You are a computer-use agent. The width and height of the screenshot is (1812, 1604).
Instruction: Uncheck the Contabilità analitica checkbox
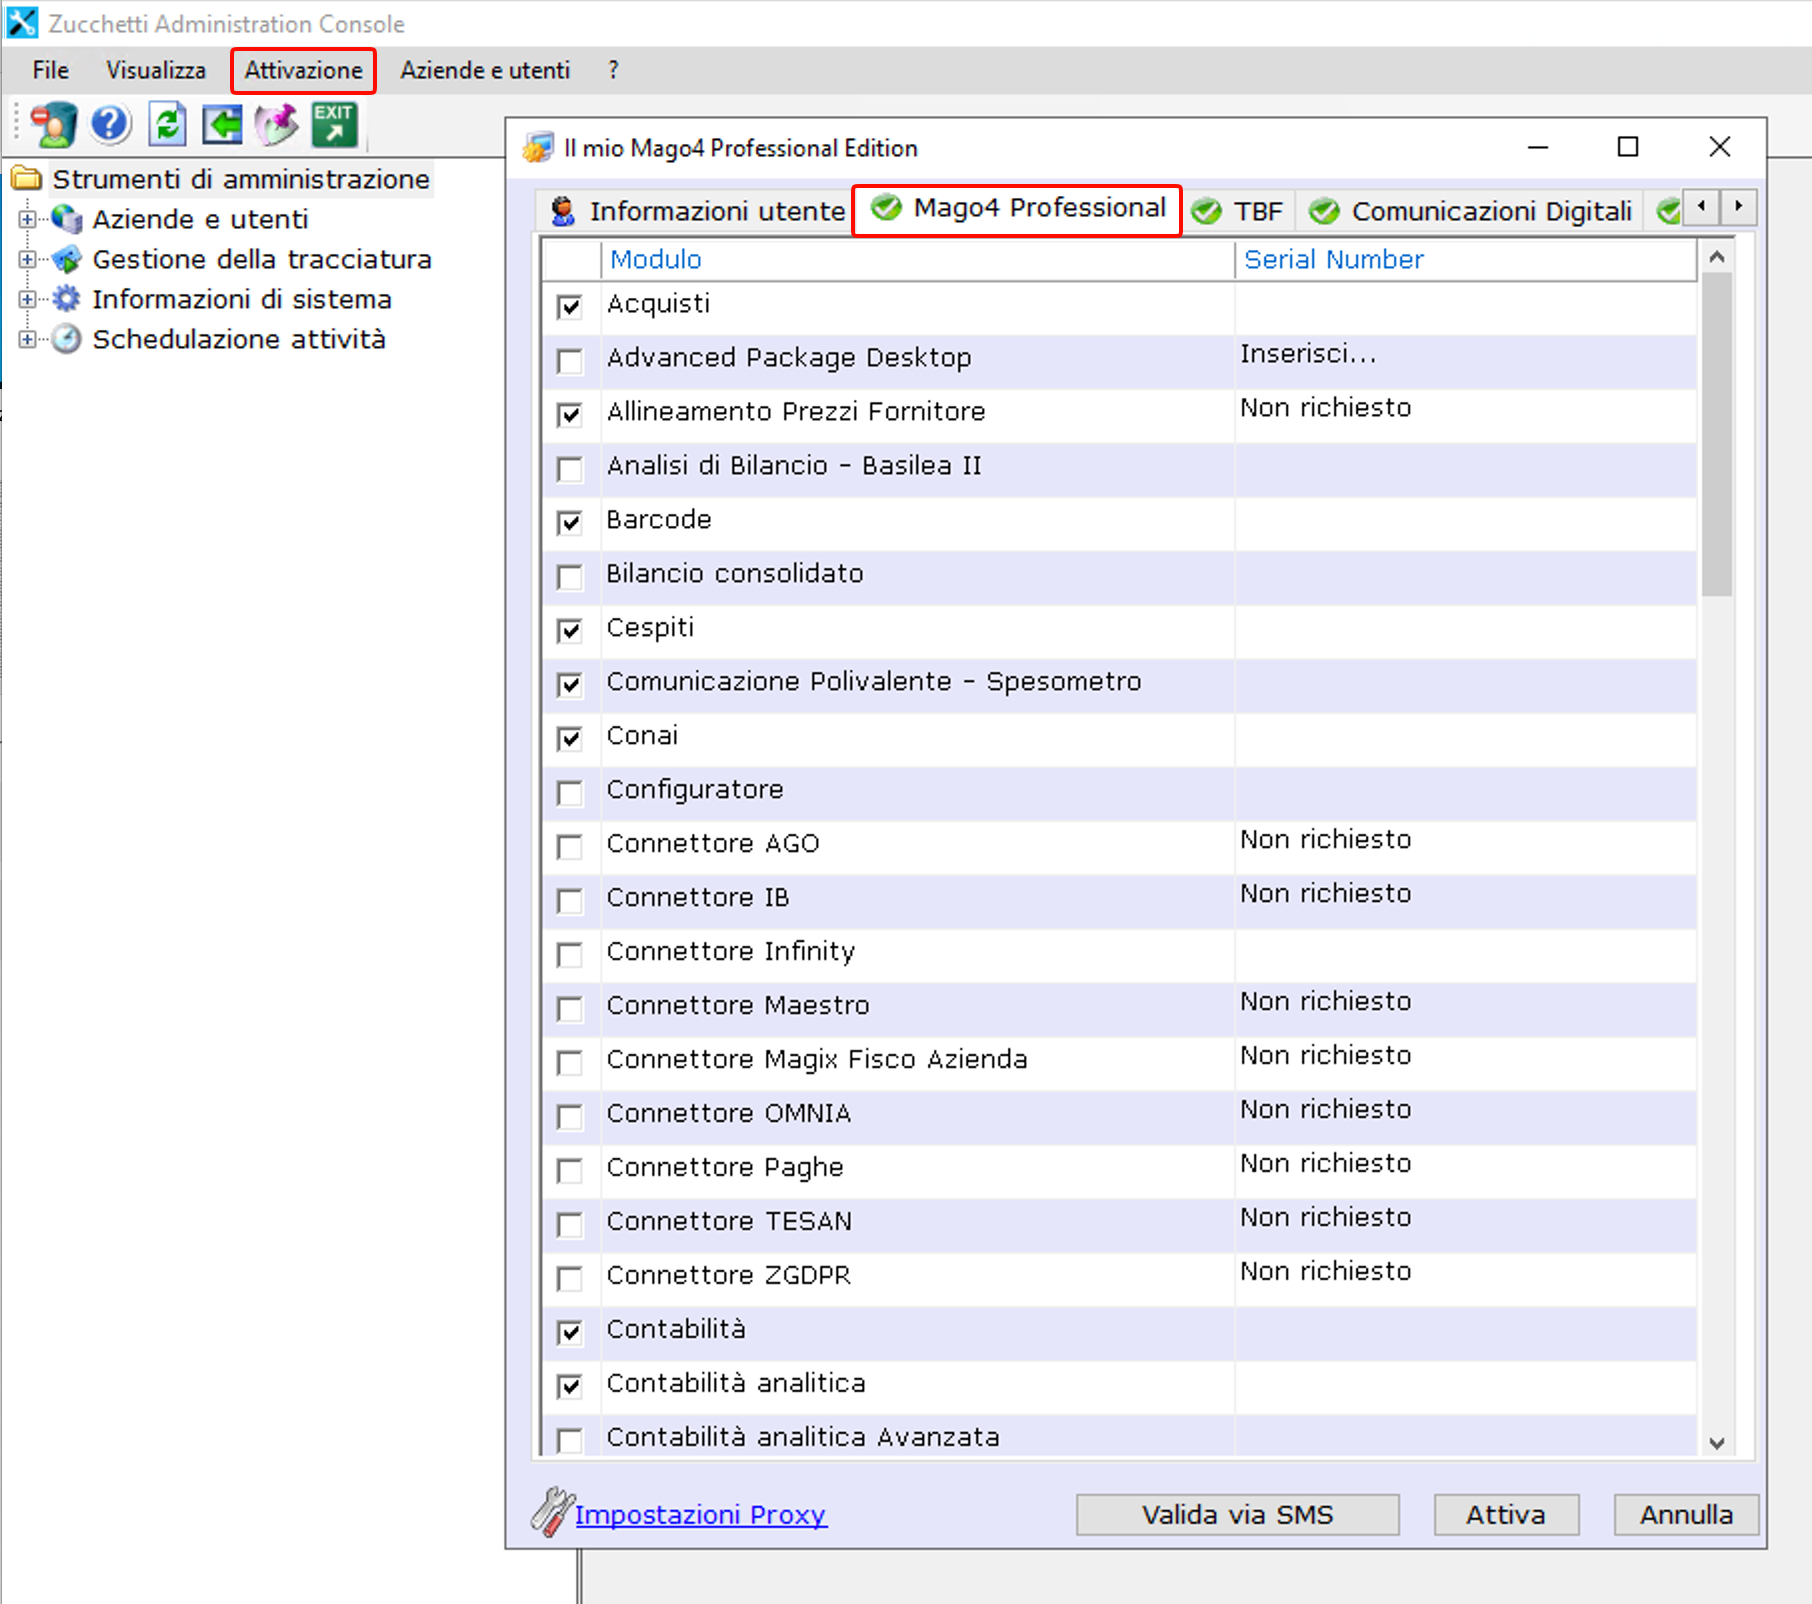click(570, 1386)
